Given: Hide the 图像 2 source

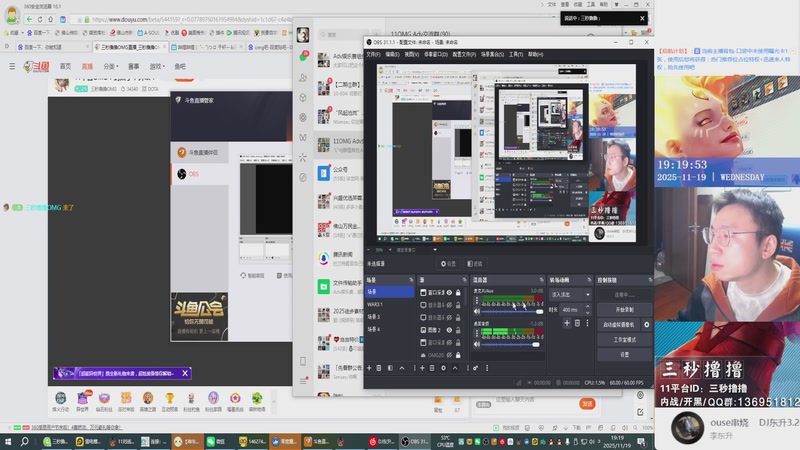Looking at the screenshot, I should pos(449,330).
